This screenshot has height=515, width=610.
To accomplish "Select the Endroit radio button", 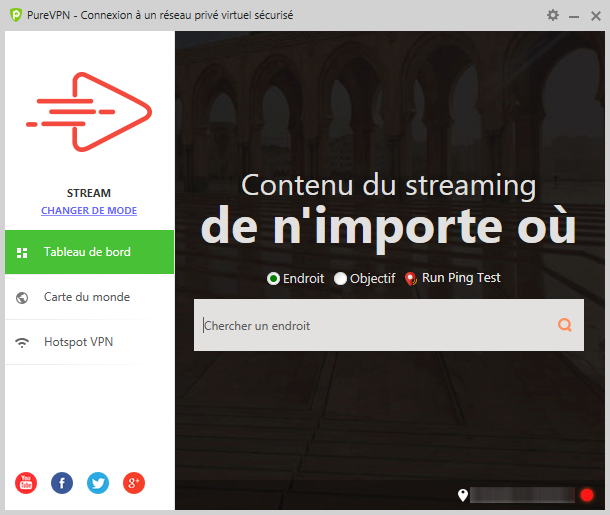I will [273, 279].
